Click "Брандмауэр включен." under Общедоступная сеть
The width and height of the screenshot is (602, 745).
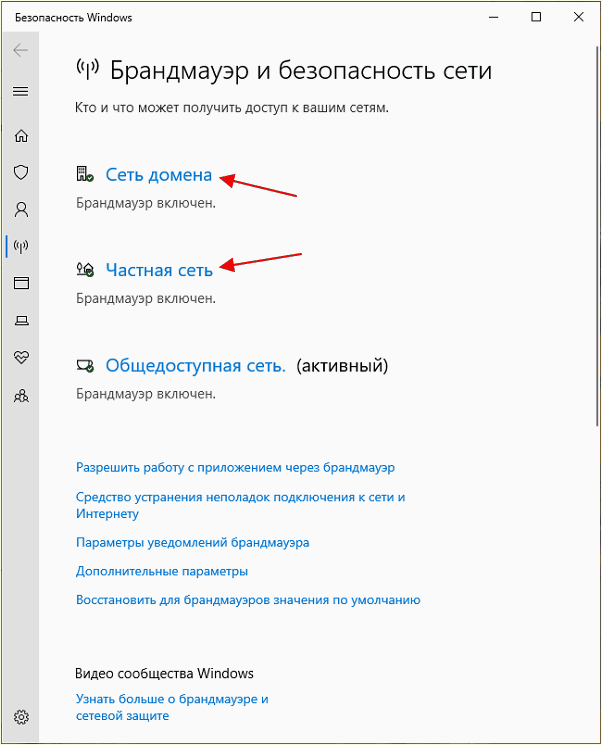pos(146,394)
